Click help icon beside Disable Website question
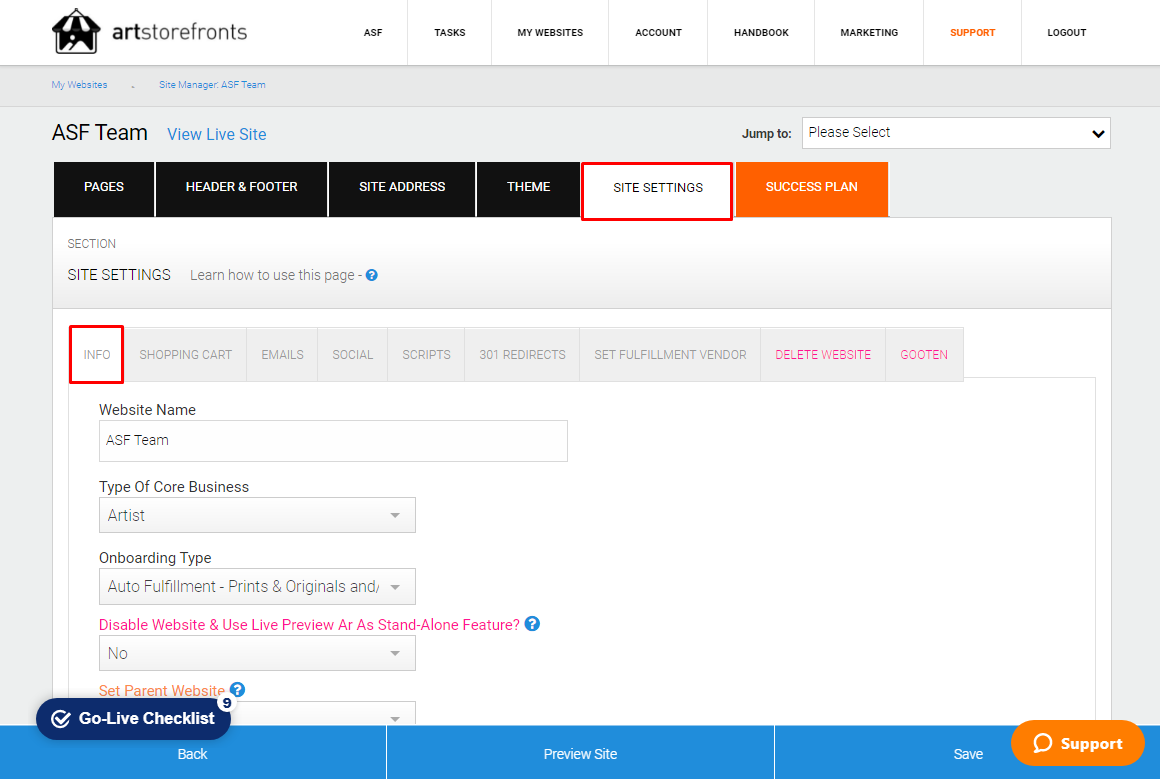Image resolution: width=1160 pixels, height=779 pixels. point(532,624)
